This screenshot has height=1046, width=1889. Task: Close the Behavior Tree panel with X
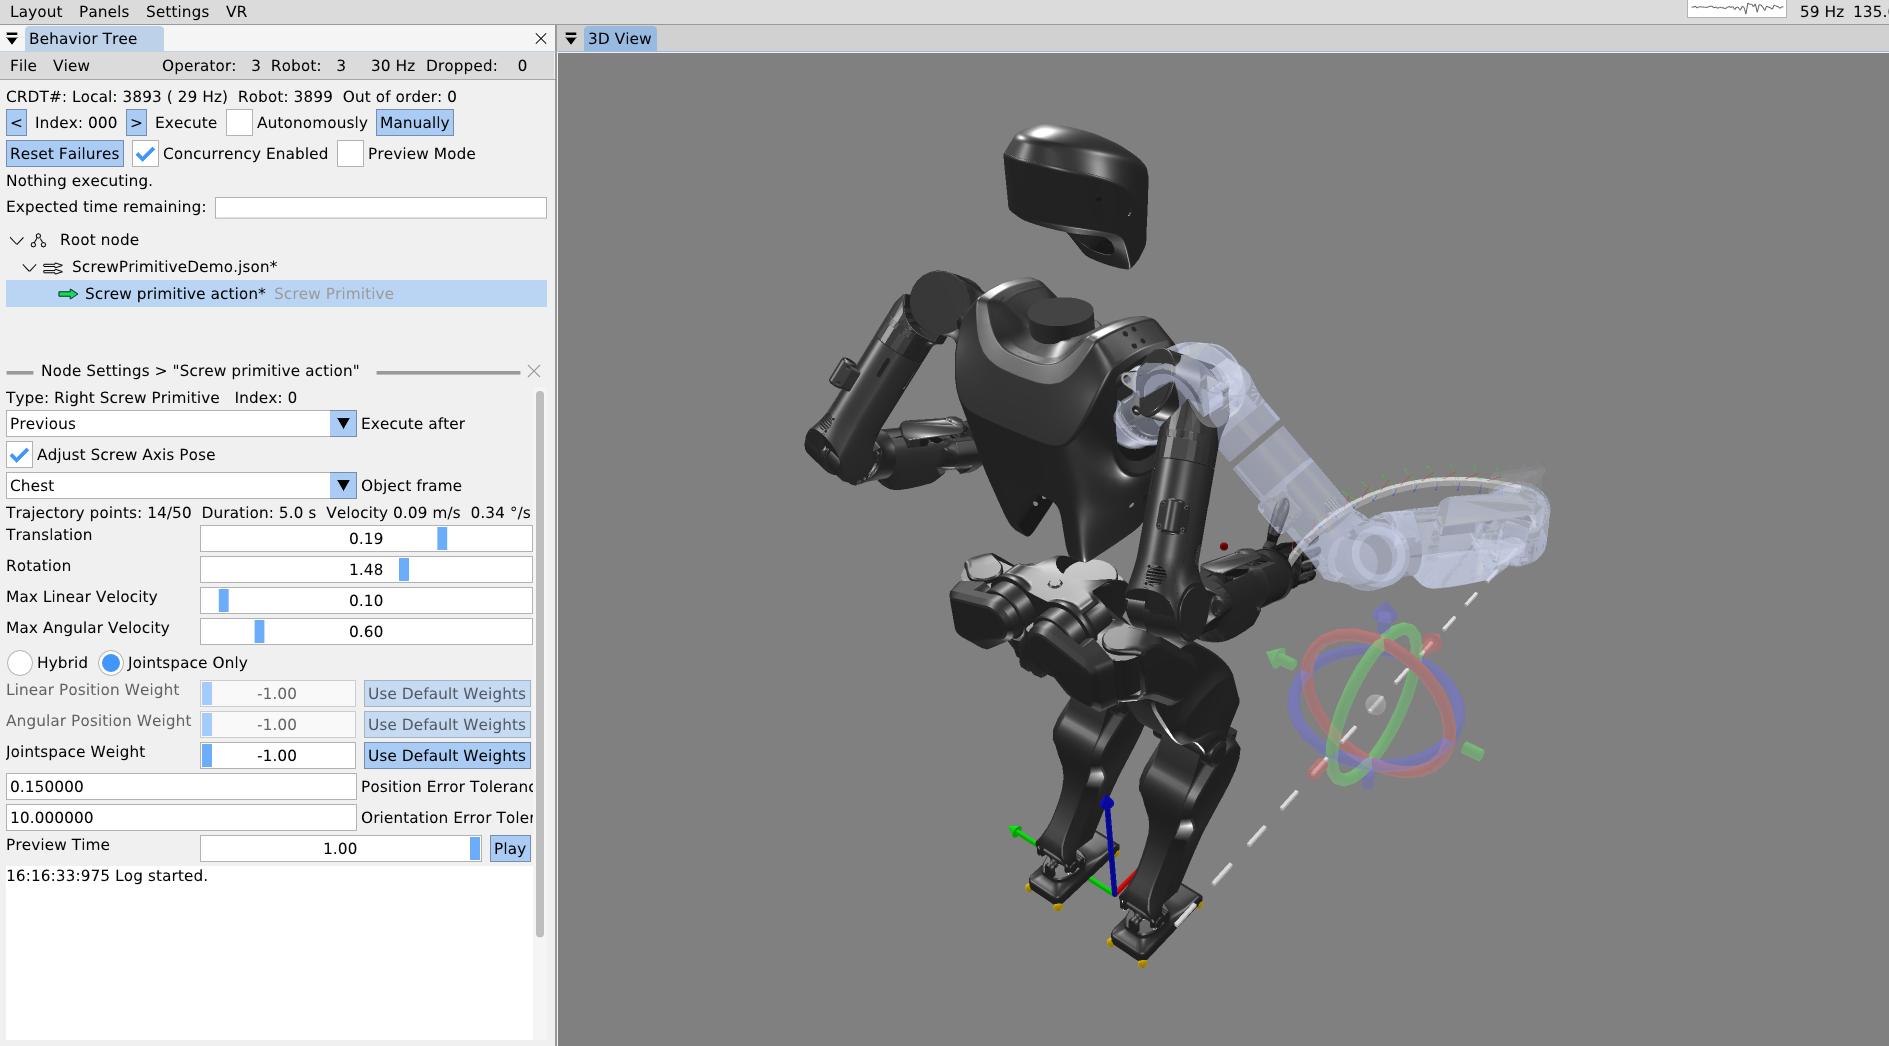pos(541,39)
